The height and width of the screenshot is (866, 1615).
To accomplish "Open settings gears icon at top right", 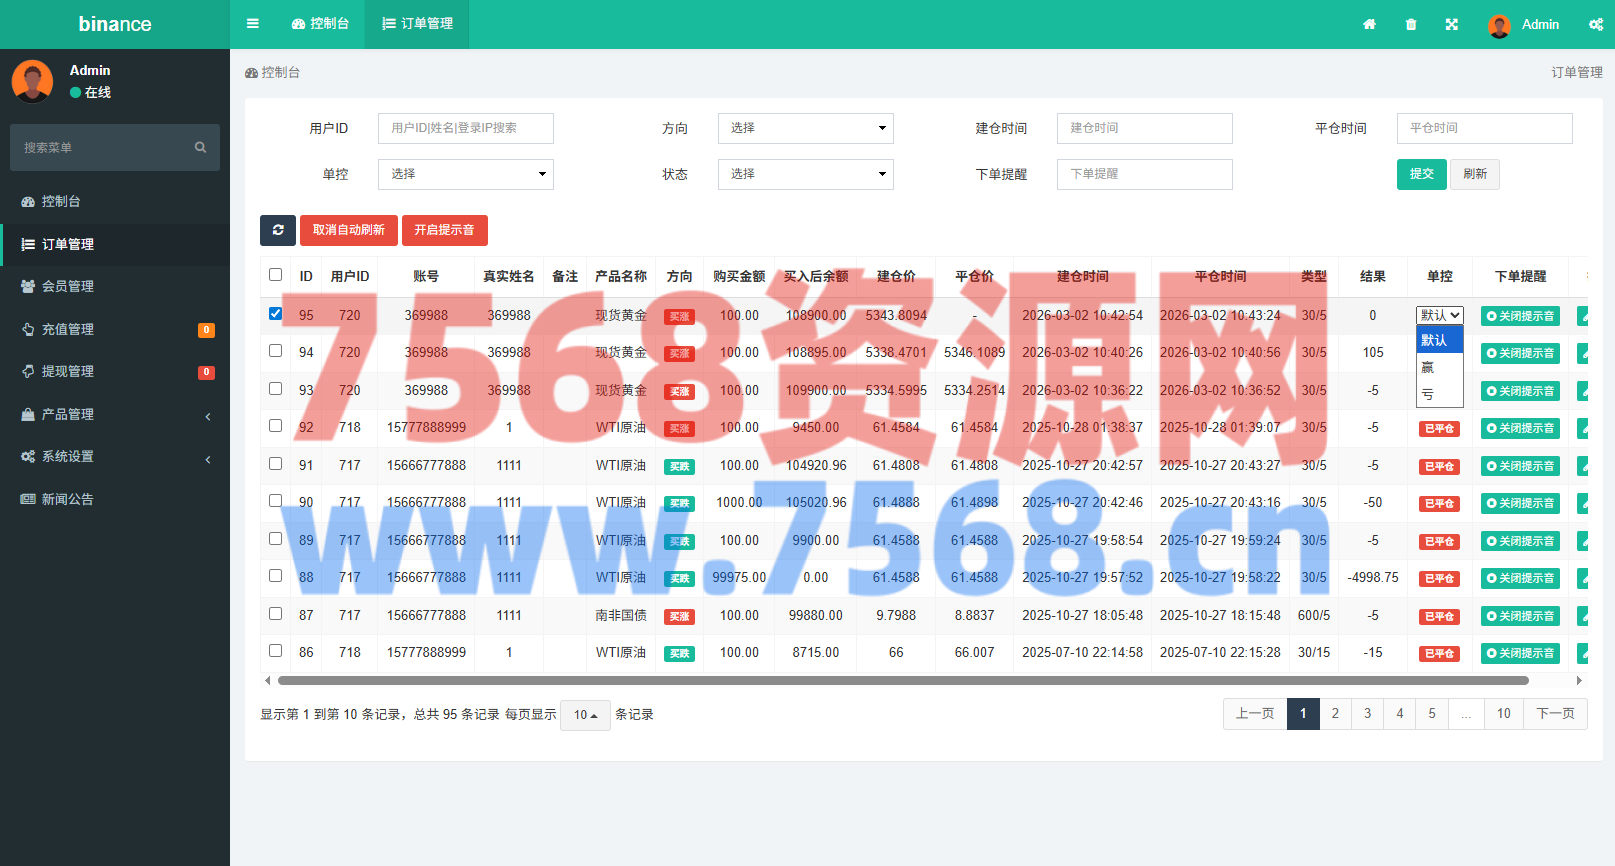I will point(1595,24).
